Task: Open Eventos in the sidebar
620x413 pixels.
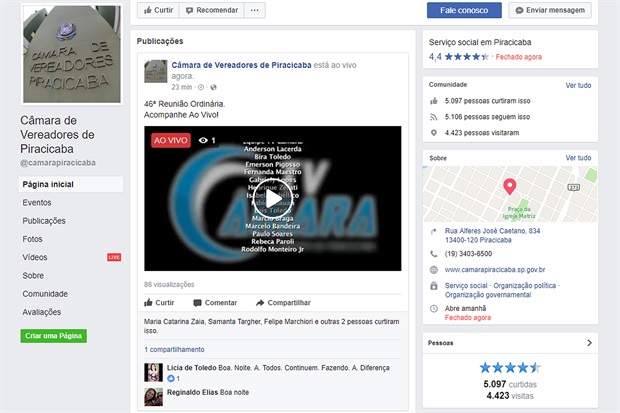Action: [x=37, y=203]
